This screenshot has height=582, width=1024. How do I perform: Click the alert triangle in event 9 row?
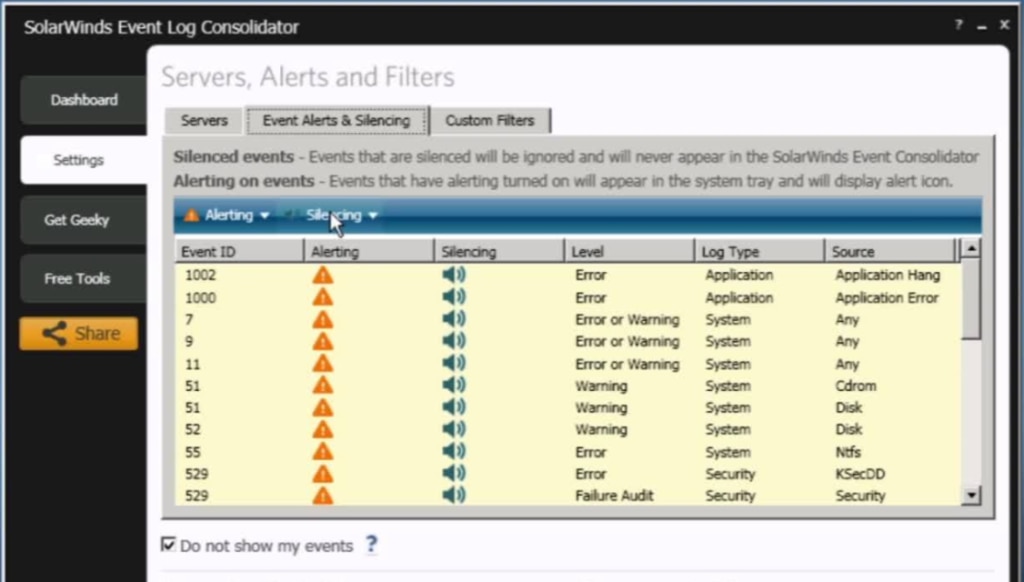(323, 341)
